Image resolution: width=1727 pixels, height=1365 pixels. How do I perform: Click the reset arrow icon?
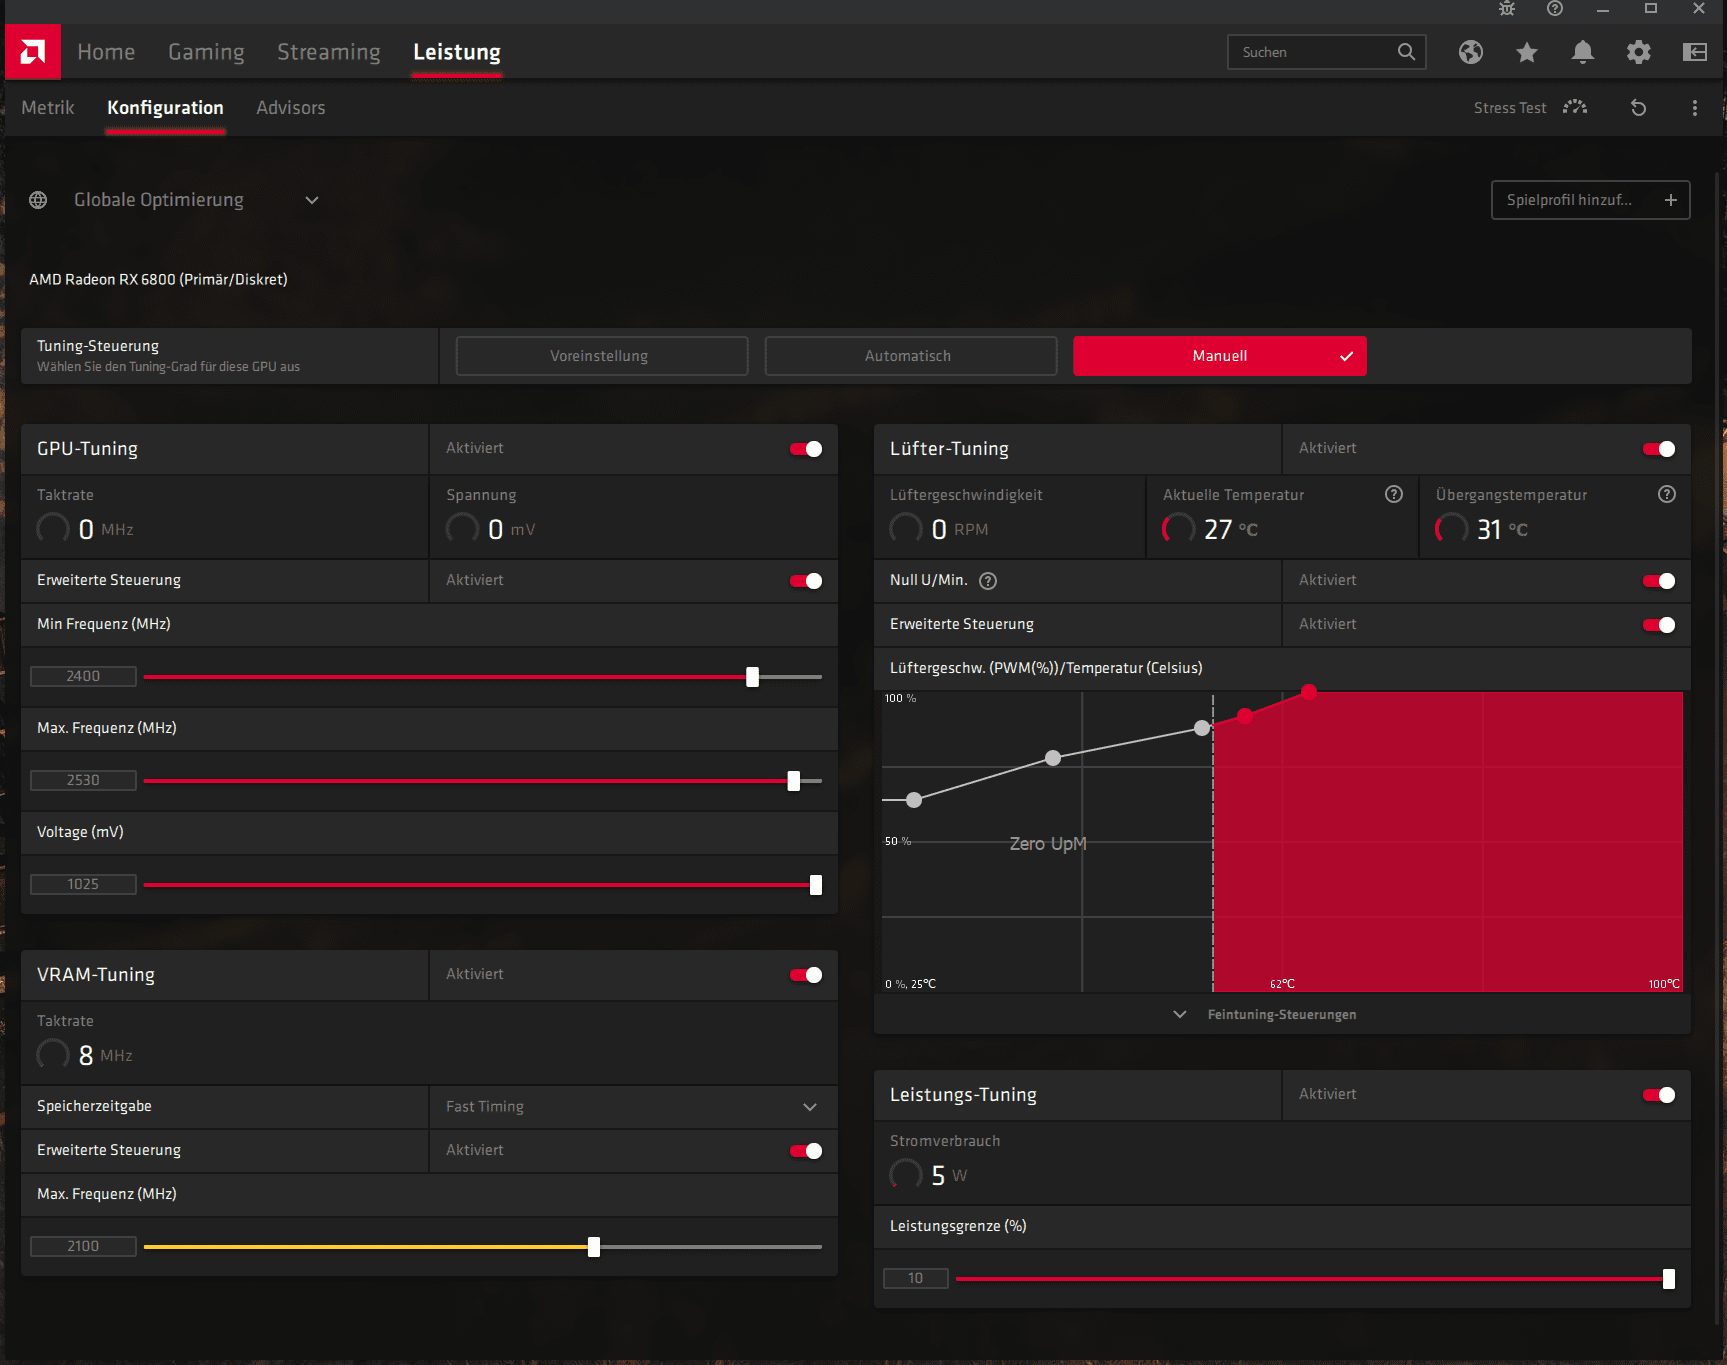coord(1638,108)
